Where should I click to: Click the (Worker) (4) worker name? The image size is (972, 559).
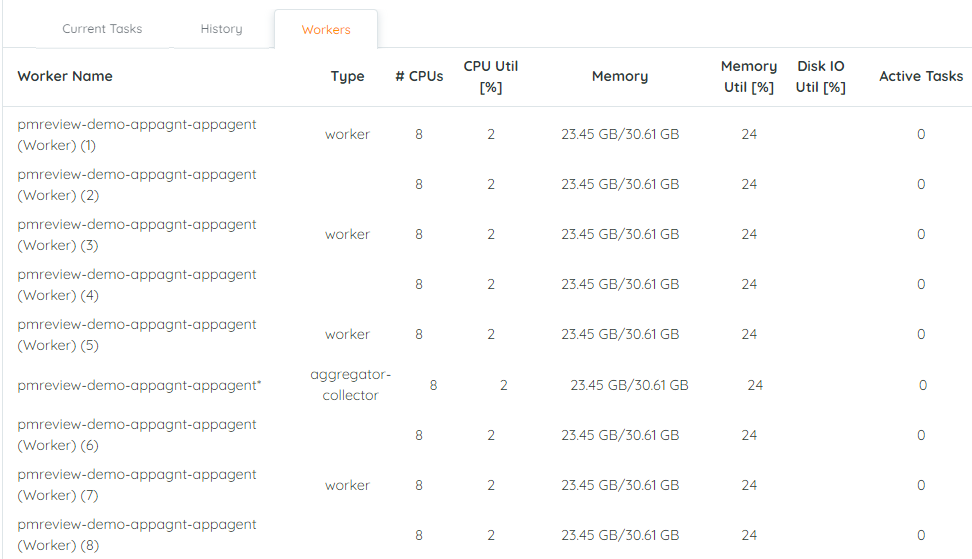coord(137,284)
